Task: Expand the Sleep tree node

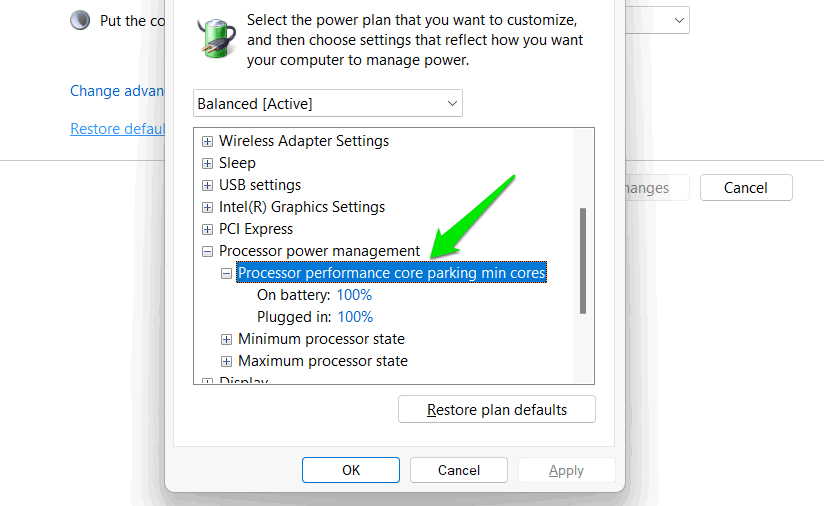Action: tap(208, 163)
